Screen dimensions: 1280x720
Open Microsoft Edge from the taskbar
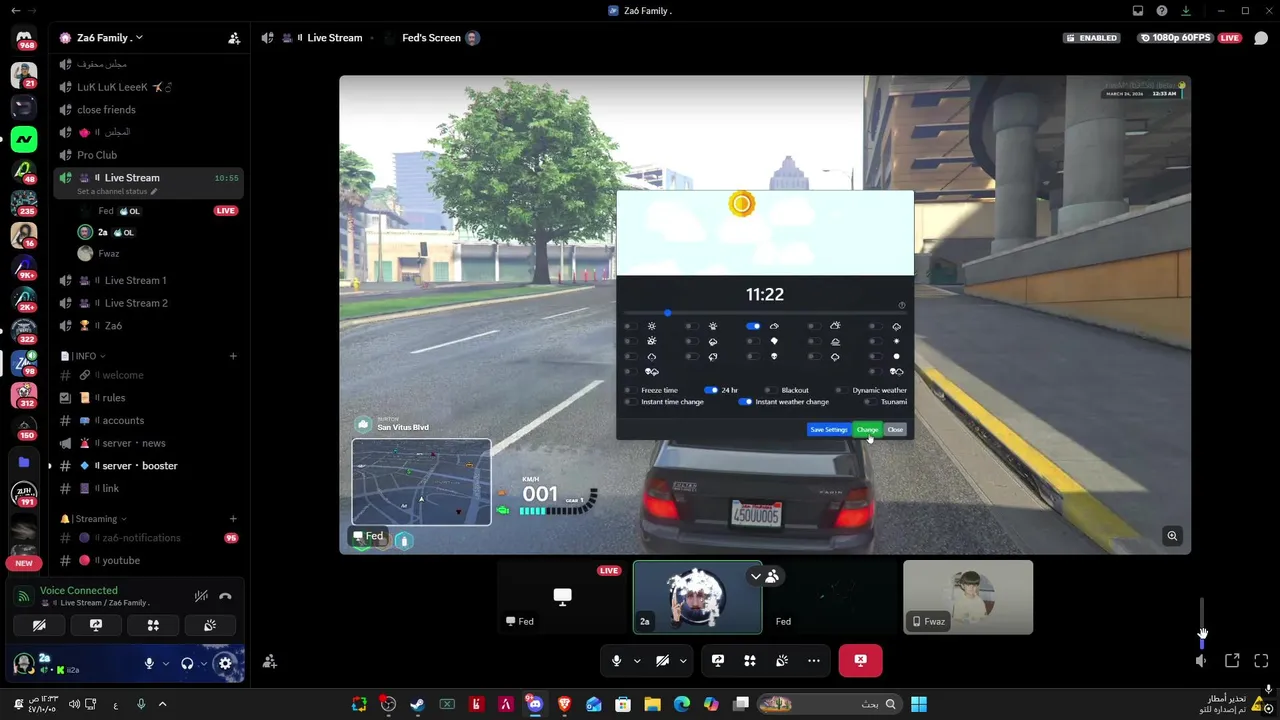click(x=682, y=704)
